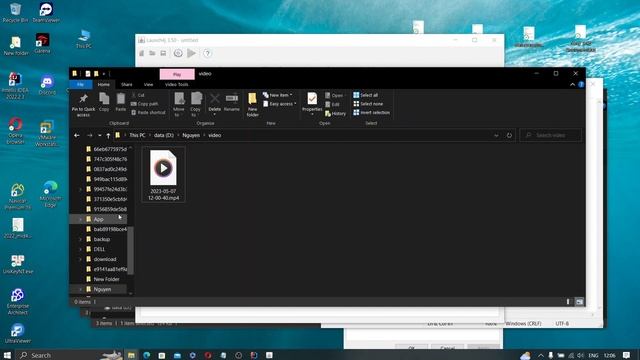The height and width of the screenshot is (360, 640).
Task: Open the Easy access dropdown
Action: tap(280, 104)
